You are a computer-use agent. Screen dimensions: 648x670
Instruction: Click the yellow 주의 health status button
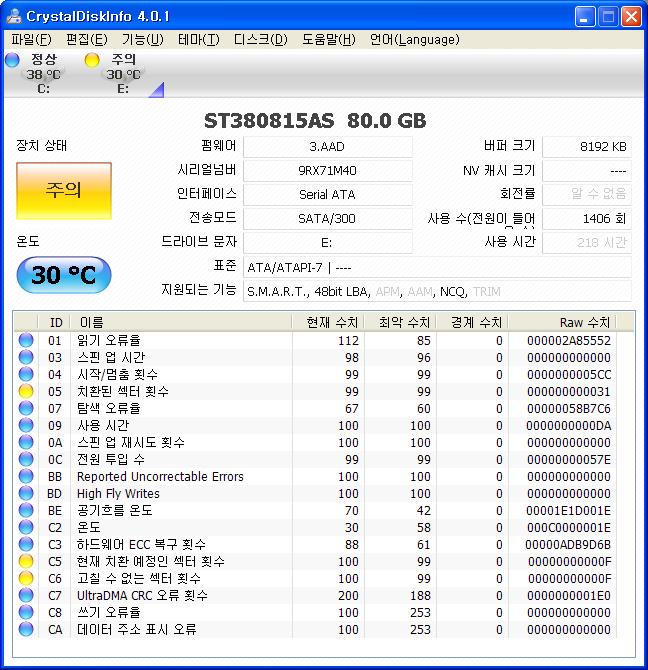click(64, 191)
